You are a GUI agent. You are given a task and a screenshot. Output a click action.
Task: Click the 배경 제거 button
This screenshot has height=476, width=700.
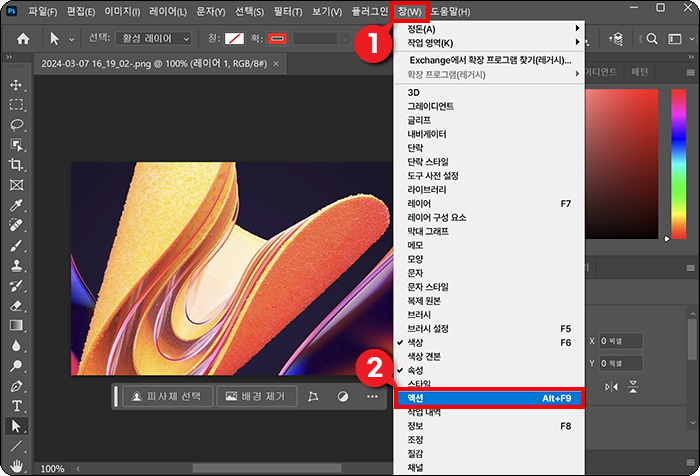coord(257,397)
